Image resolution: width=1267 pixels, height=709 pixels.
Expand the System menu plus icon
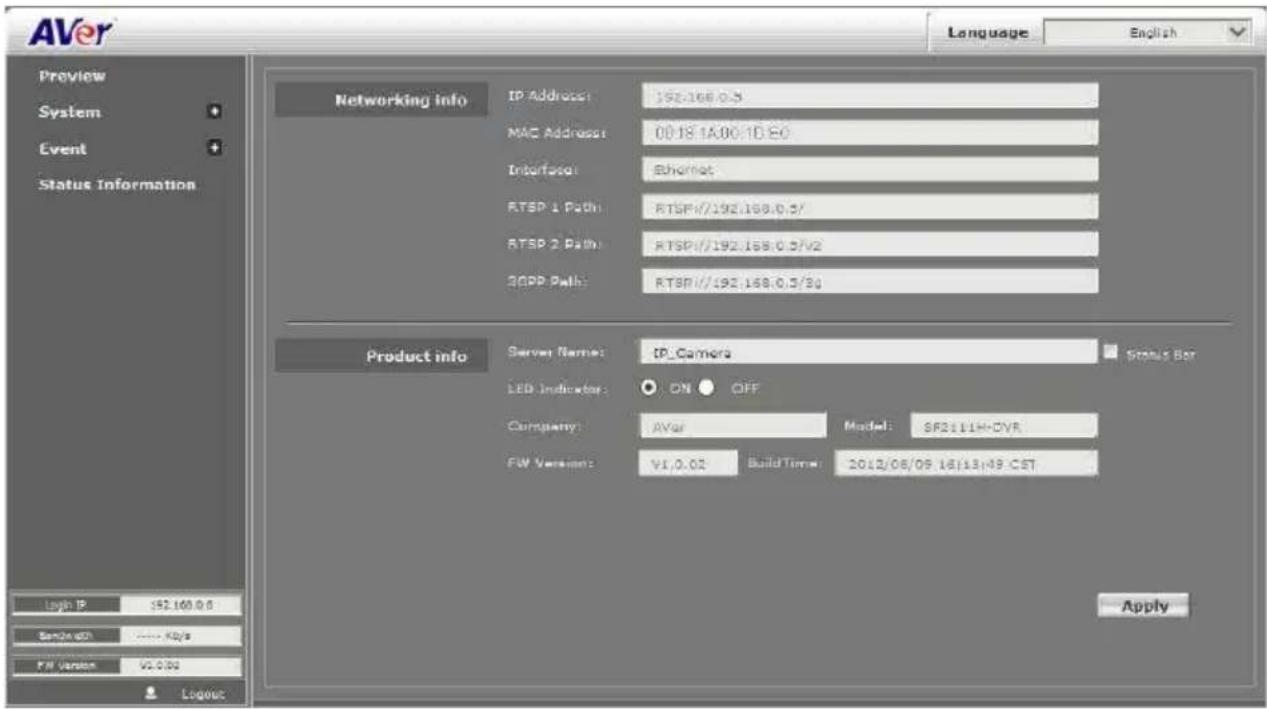tap(213, 112)
